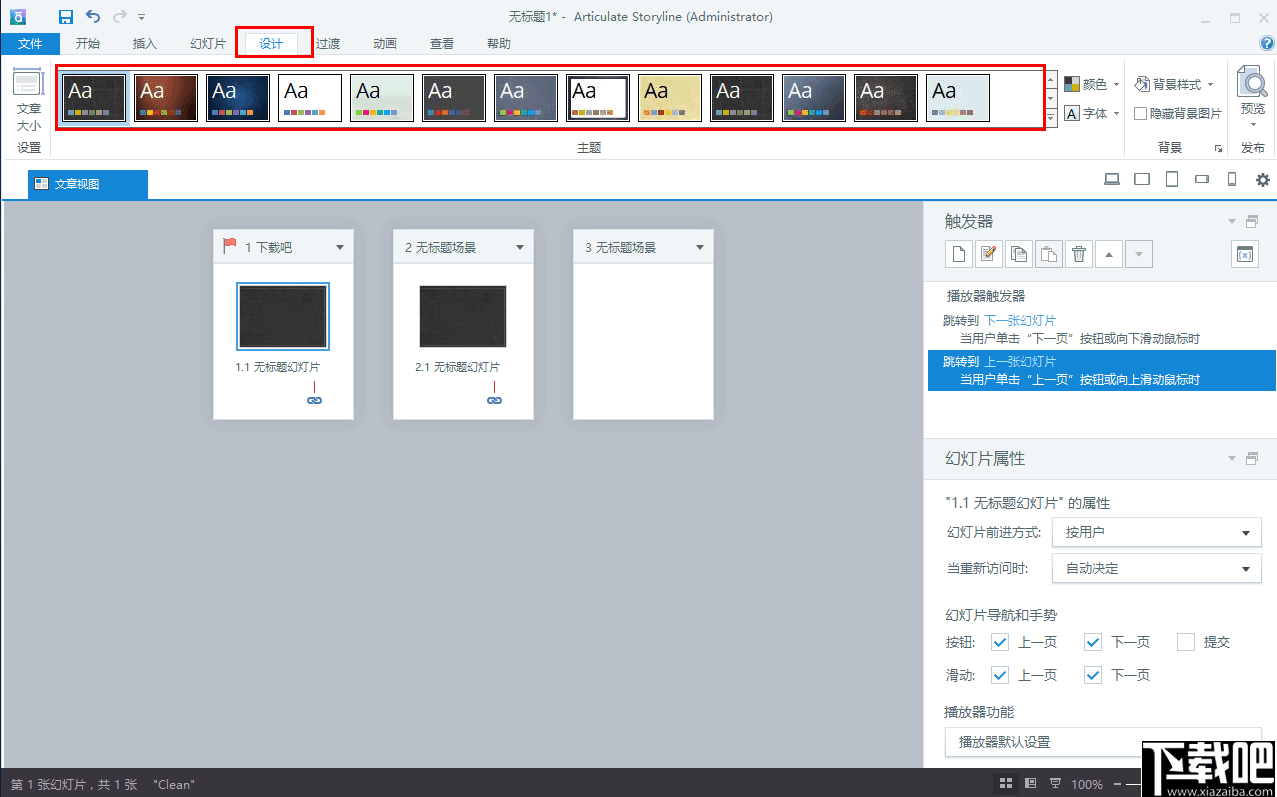1277x797 pixels.
Task: Open the dropdown on scene 2 无标题场景
Action: 519,246
